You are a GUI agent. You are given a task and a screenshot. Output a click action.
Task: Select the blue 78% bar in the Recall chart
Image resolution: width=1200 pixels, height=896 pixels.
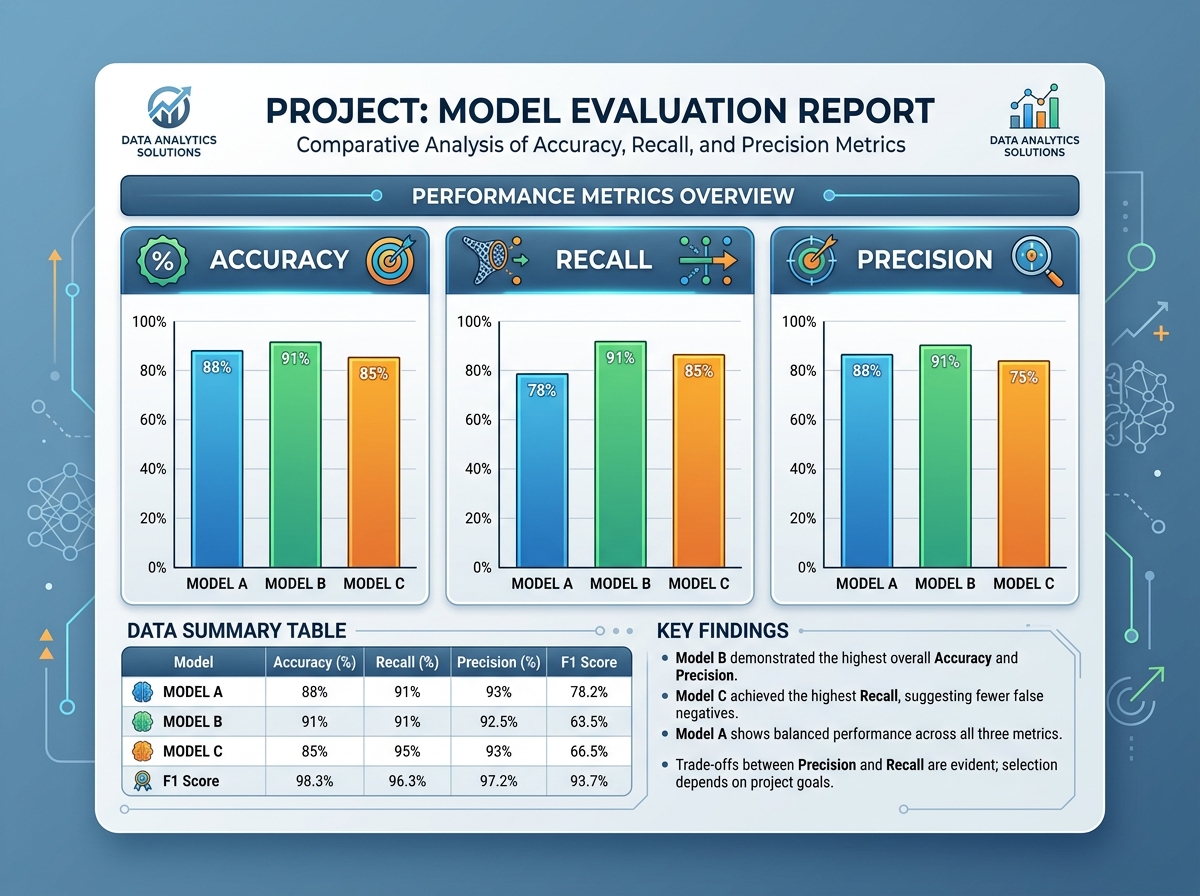pos(542,471)
